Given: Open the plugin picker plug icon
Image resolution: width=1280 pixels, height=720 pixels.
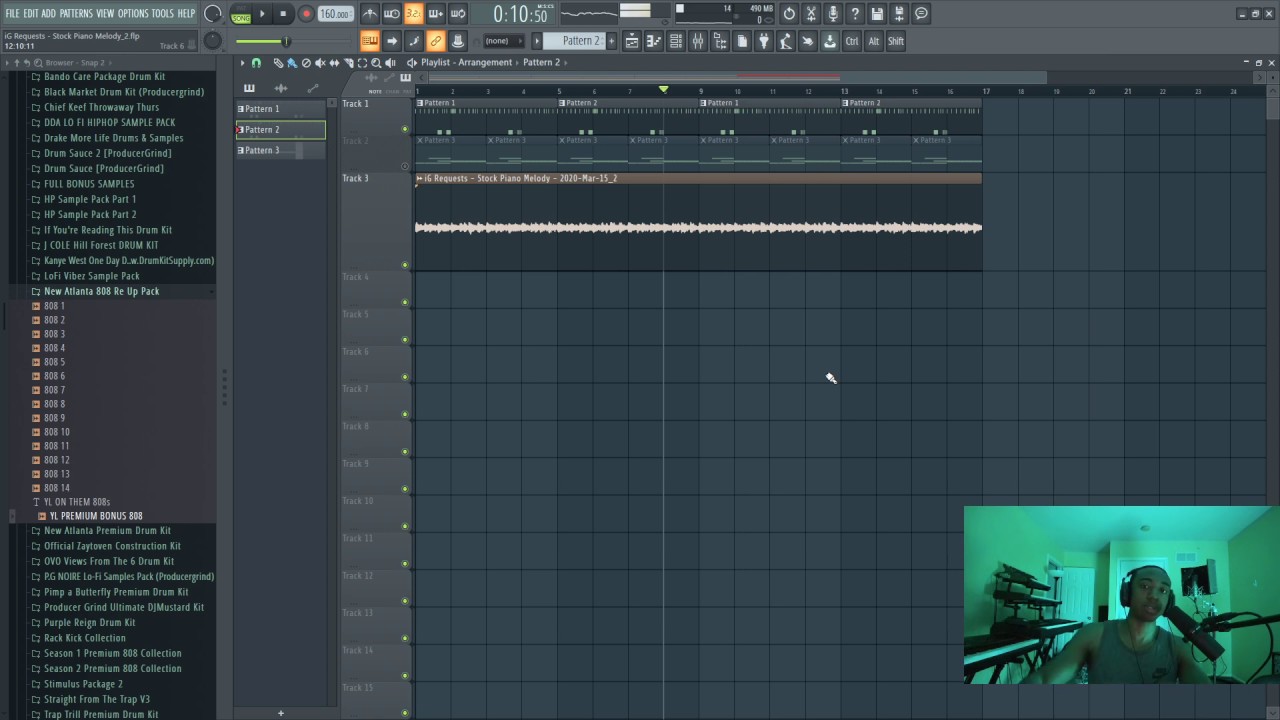Looking at the screenshot, I should 764,41.
